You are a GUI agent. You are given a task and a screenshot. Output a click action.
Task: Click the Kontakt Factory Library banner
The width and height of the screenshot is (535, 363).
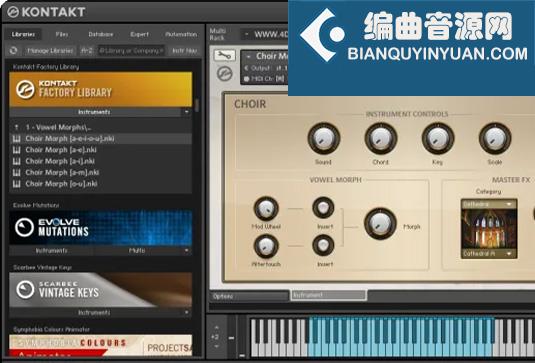101,89
